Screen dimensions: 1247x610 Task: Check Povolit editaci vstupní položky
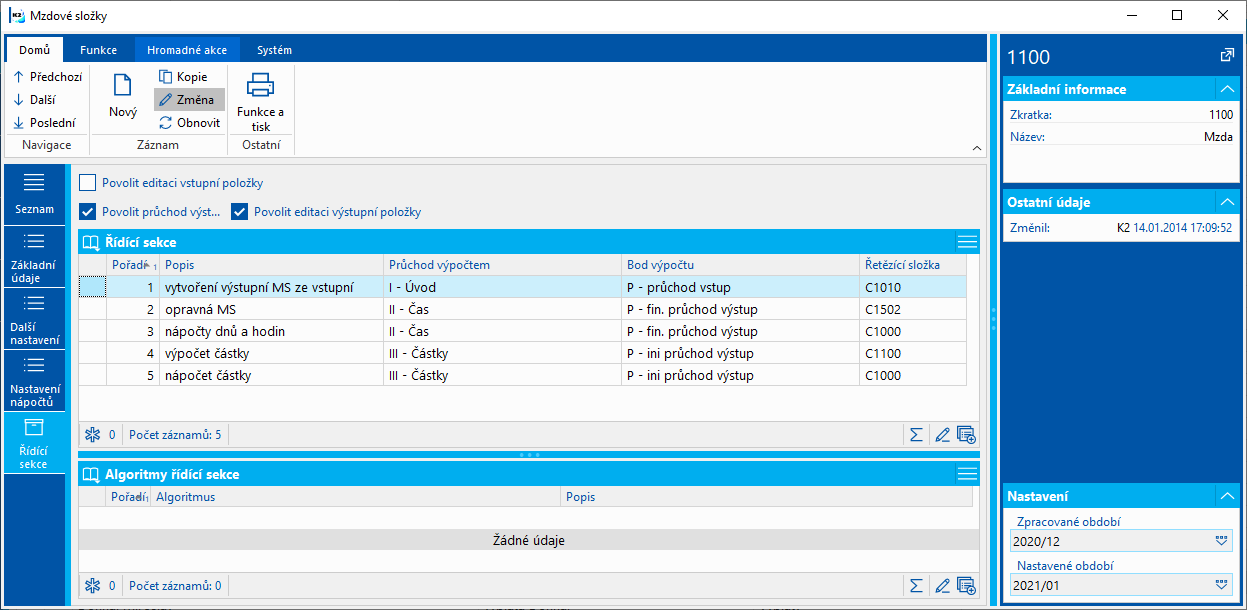click(x=87, y=183)
